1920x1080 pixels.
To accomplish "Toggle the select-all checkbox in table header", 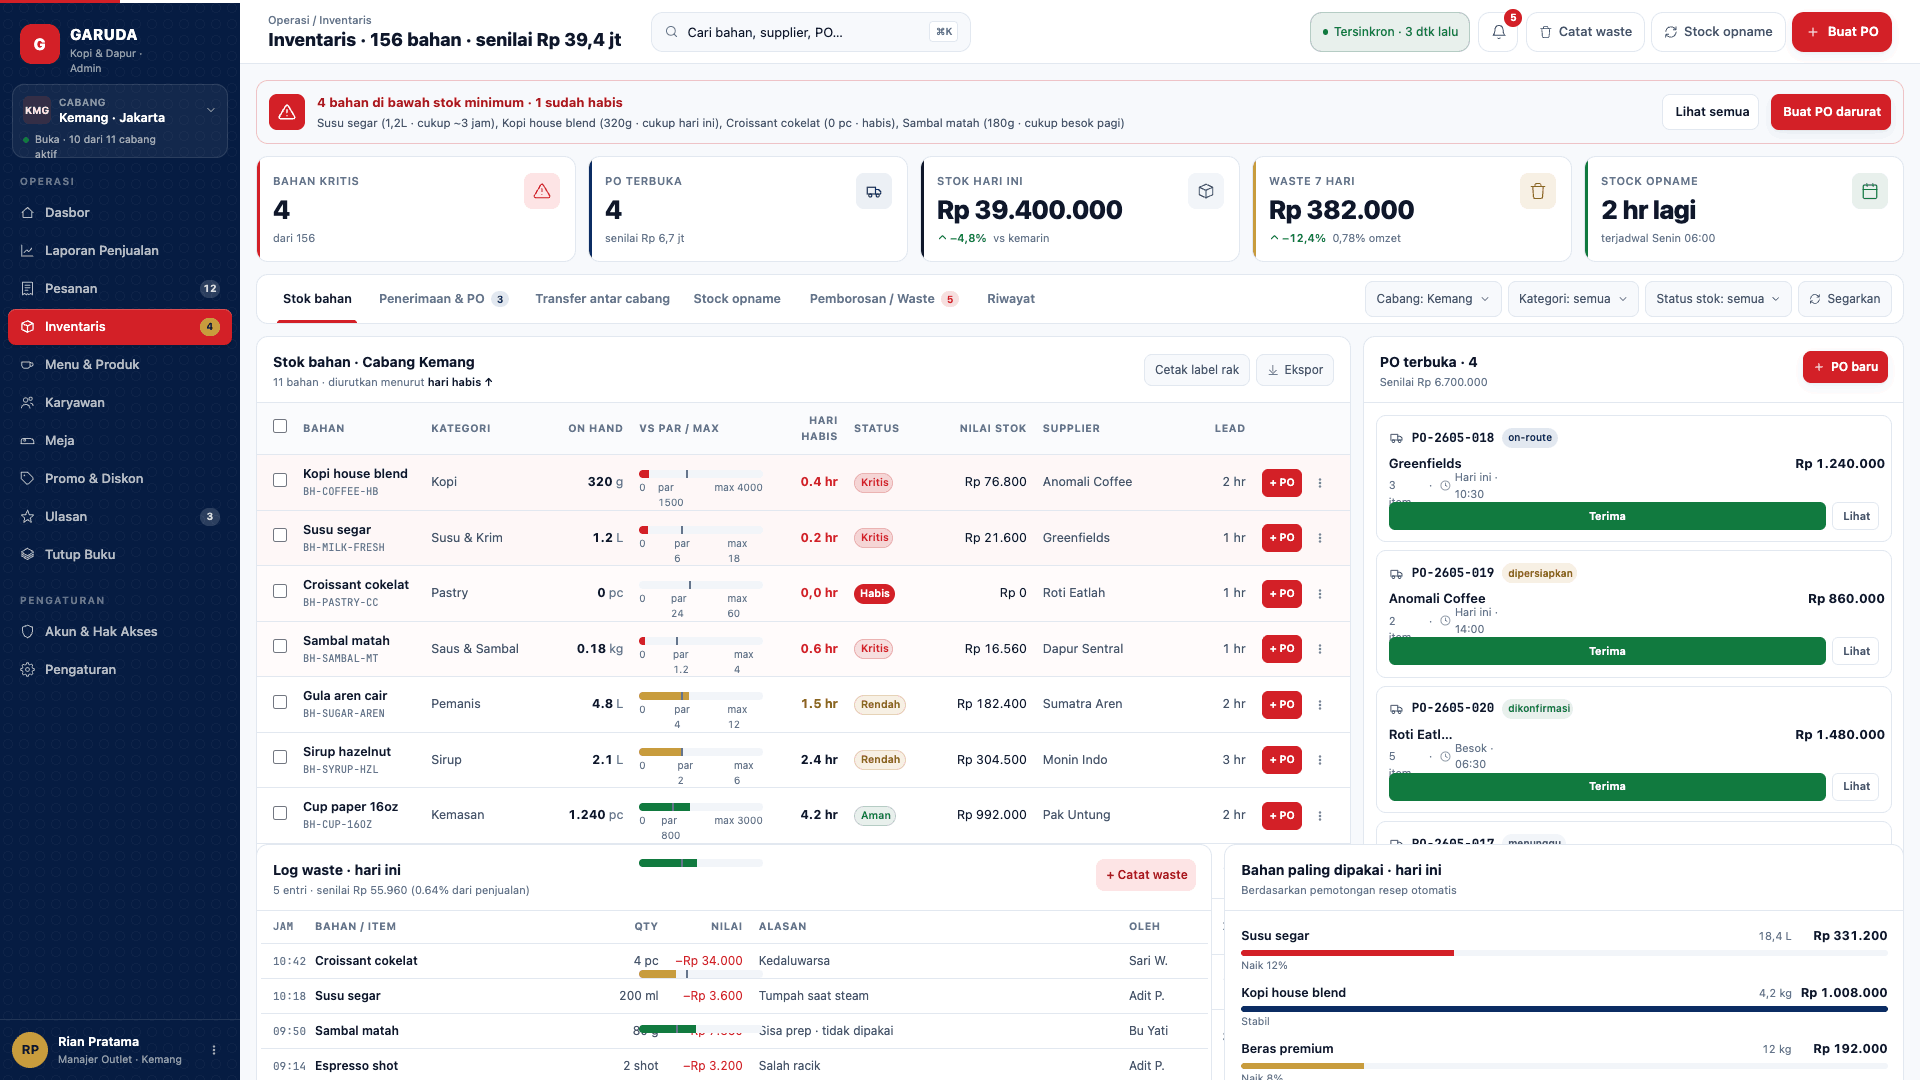I will click(x=280, y=427).
